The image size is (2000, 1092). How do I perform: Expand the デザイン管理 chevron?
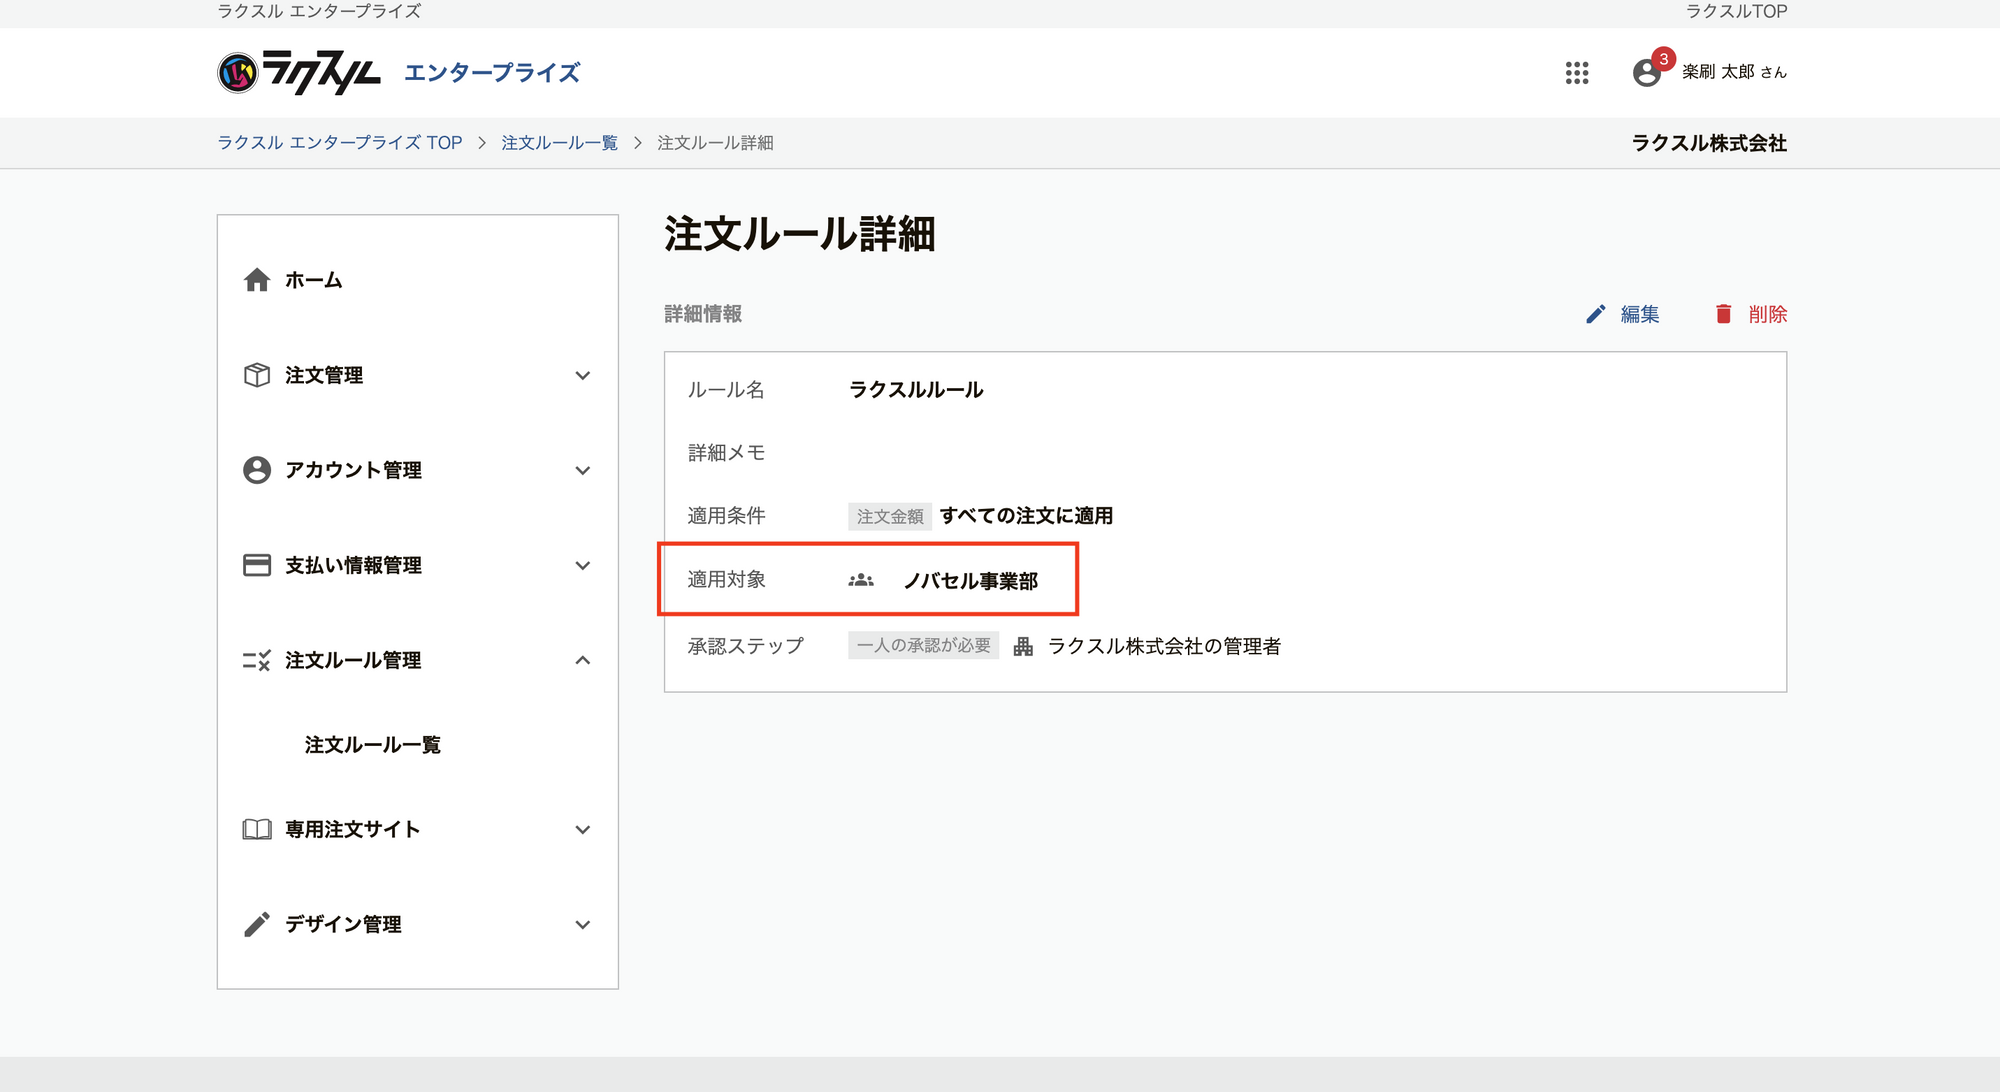point(583,924)
